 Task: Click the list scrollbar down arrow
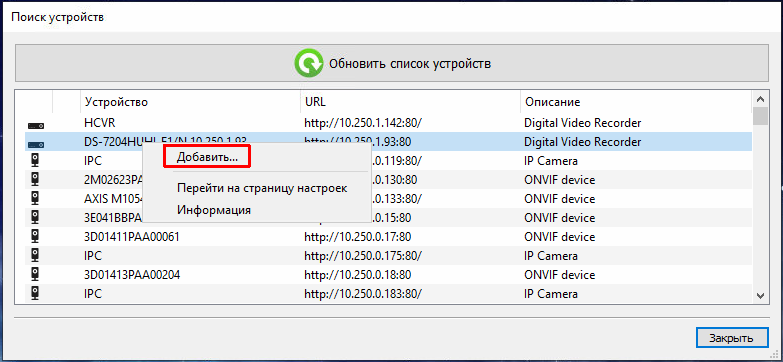[x=760, y=296]
